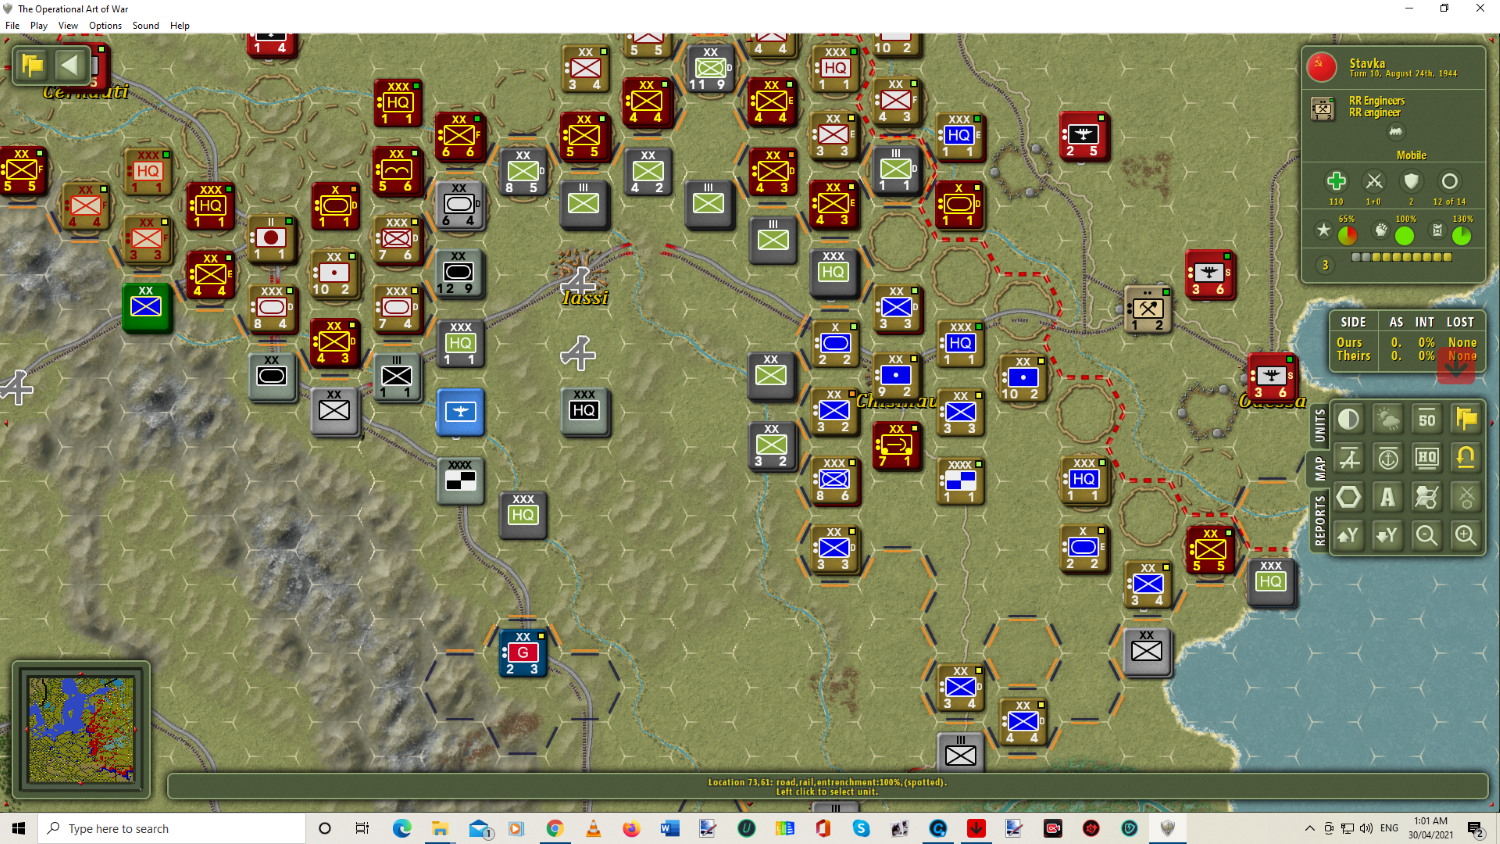Open the View menu
1500x844 pixels.
[x=68, y=26]
